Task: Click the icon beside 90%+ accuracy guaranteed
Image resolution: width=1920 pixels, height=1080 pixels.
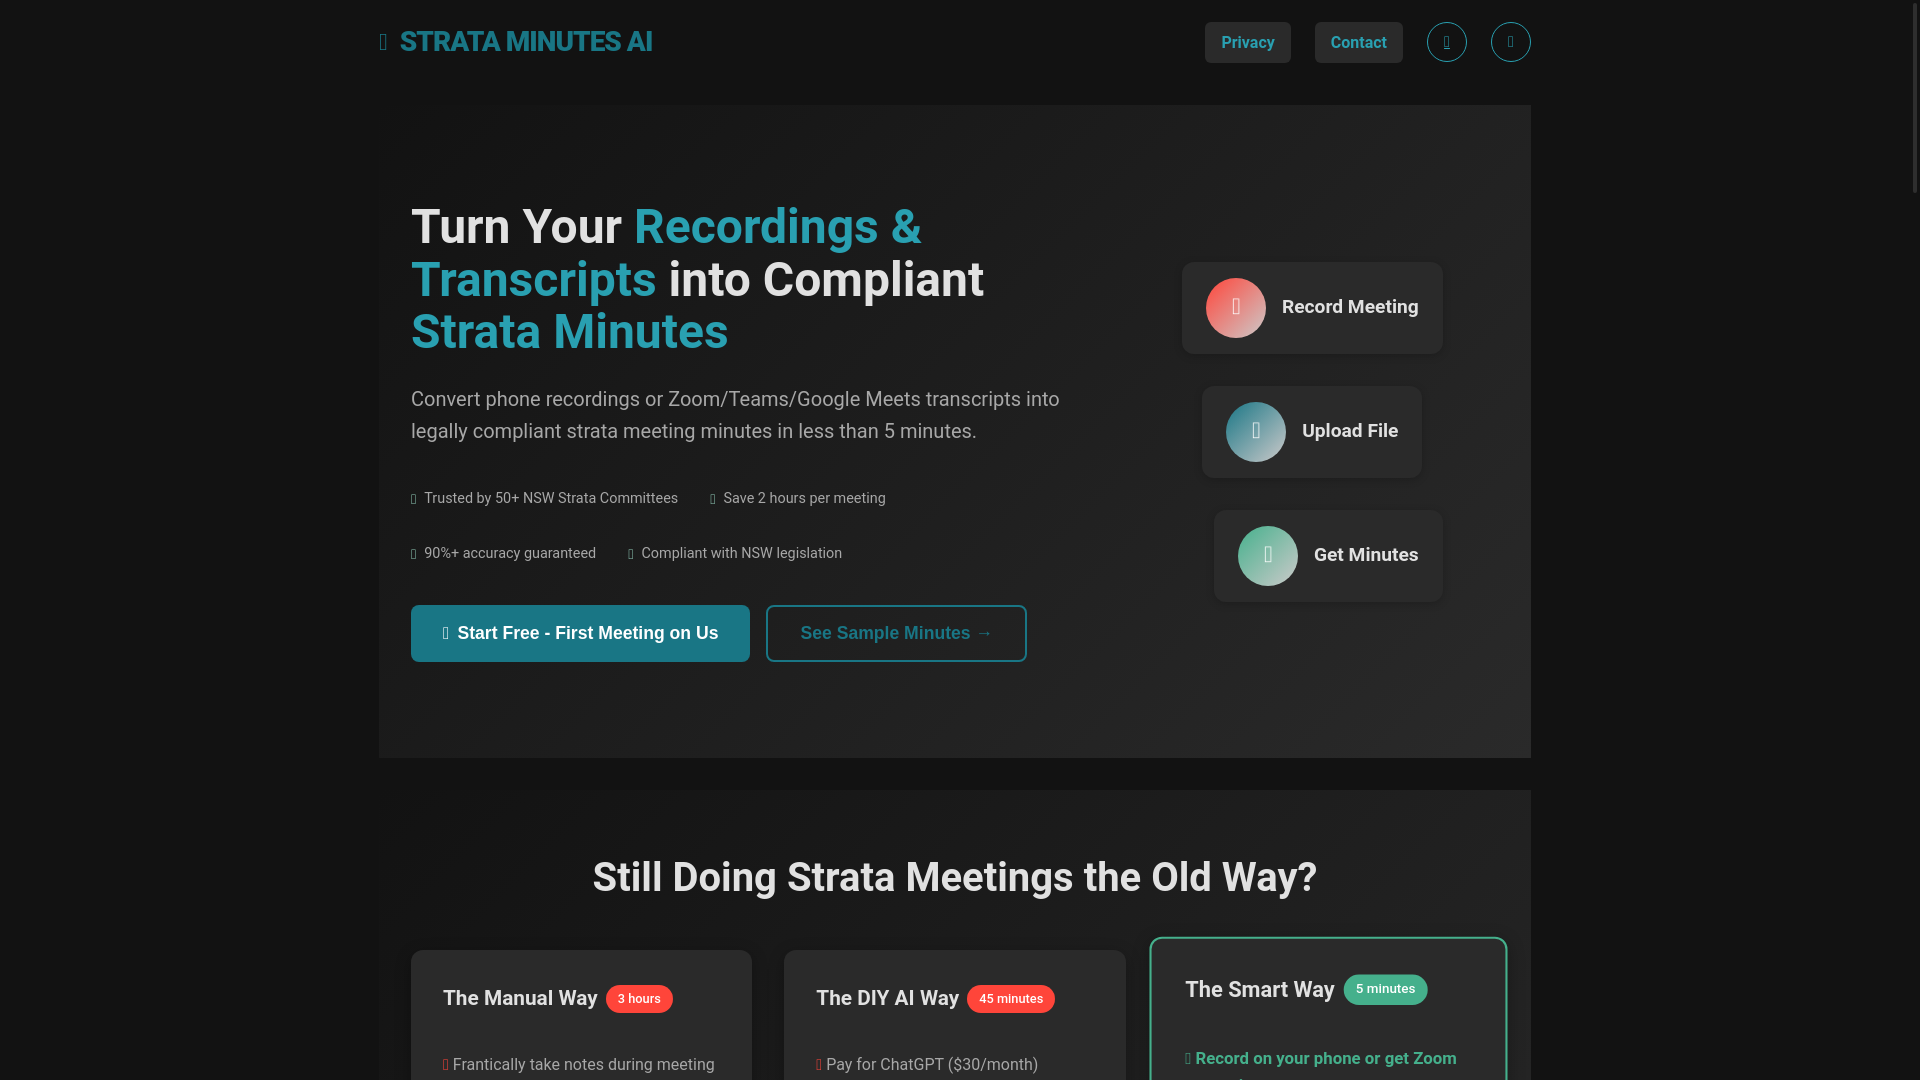Action: coord(414,554)
